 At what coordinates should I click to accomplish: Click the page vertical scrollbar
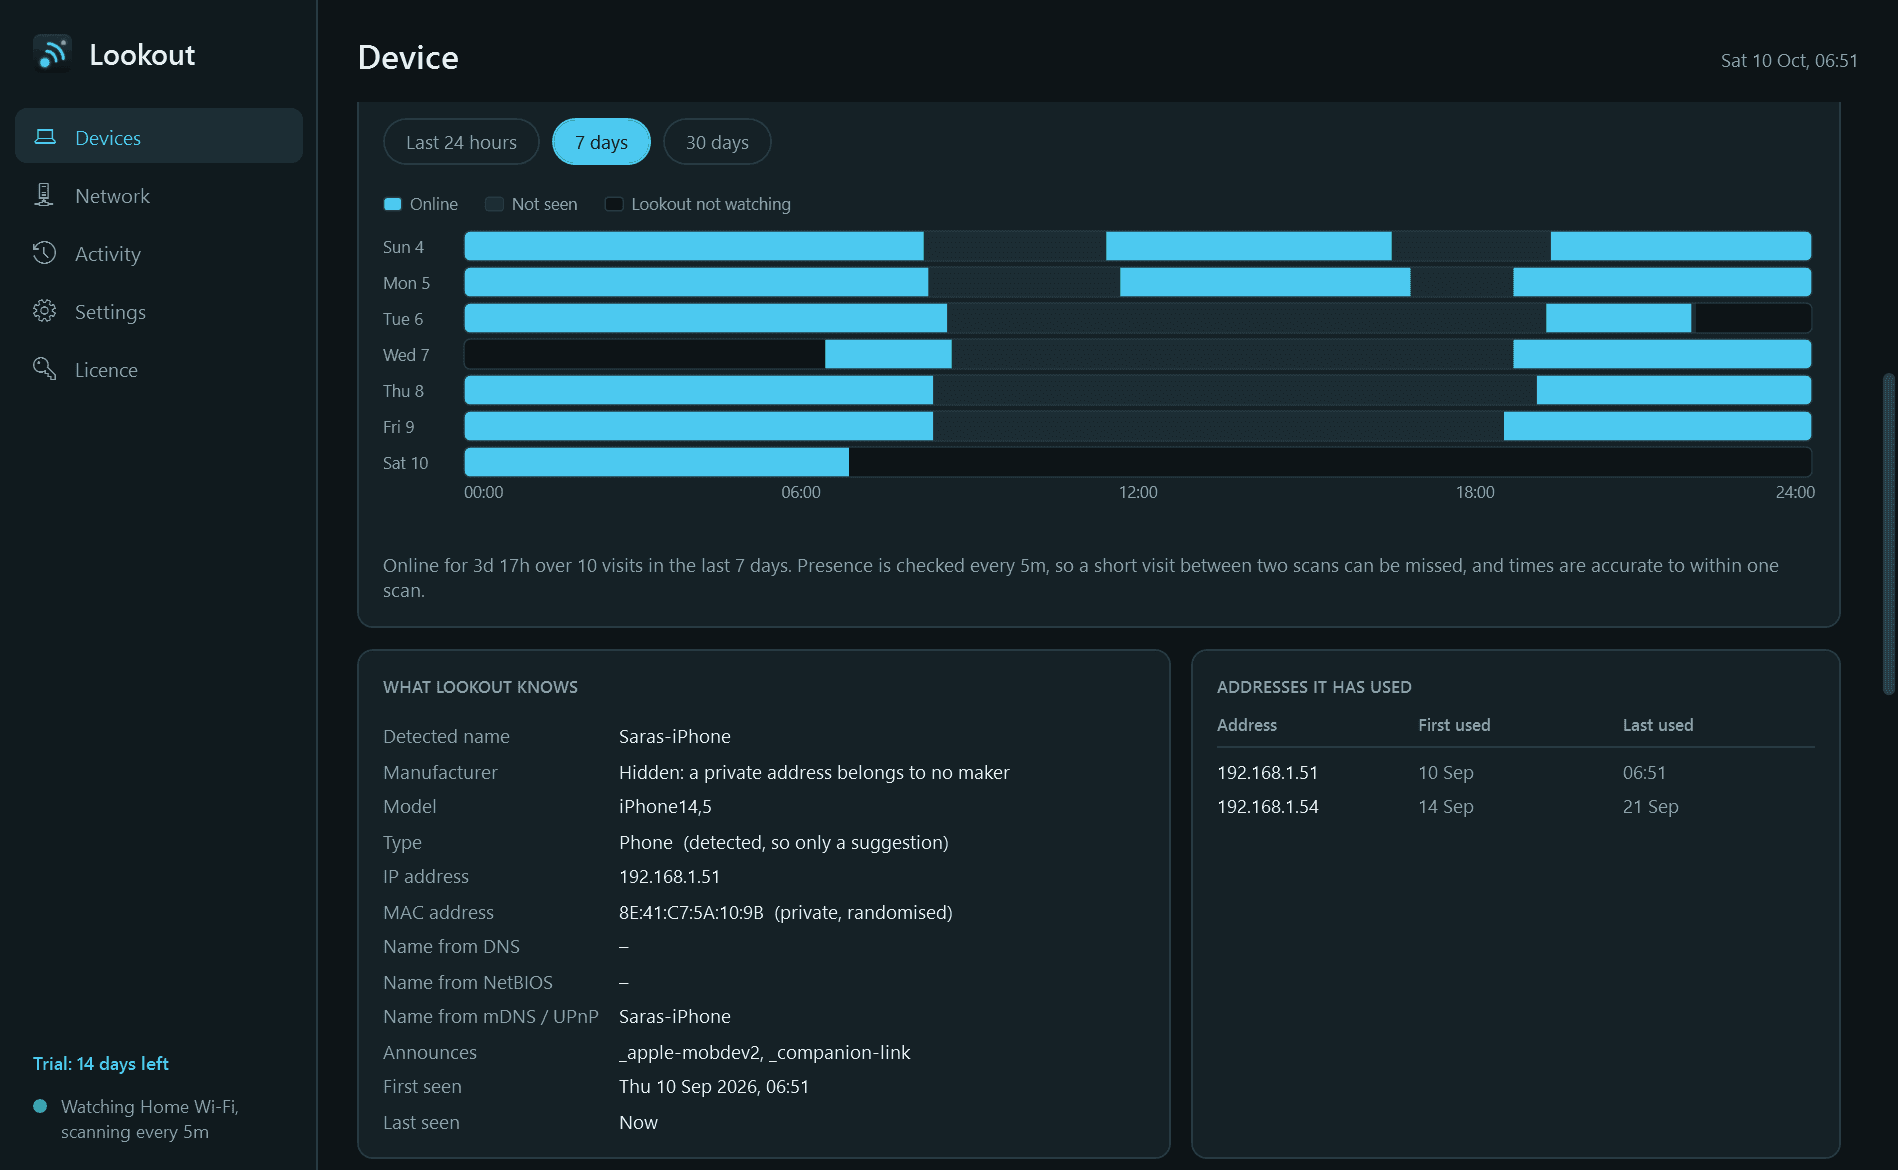click(x=1888, y=533)
